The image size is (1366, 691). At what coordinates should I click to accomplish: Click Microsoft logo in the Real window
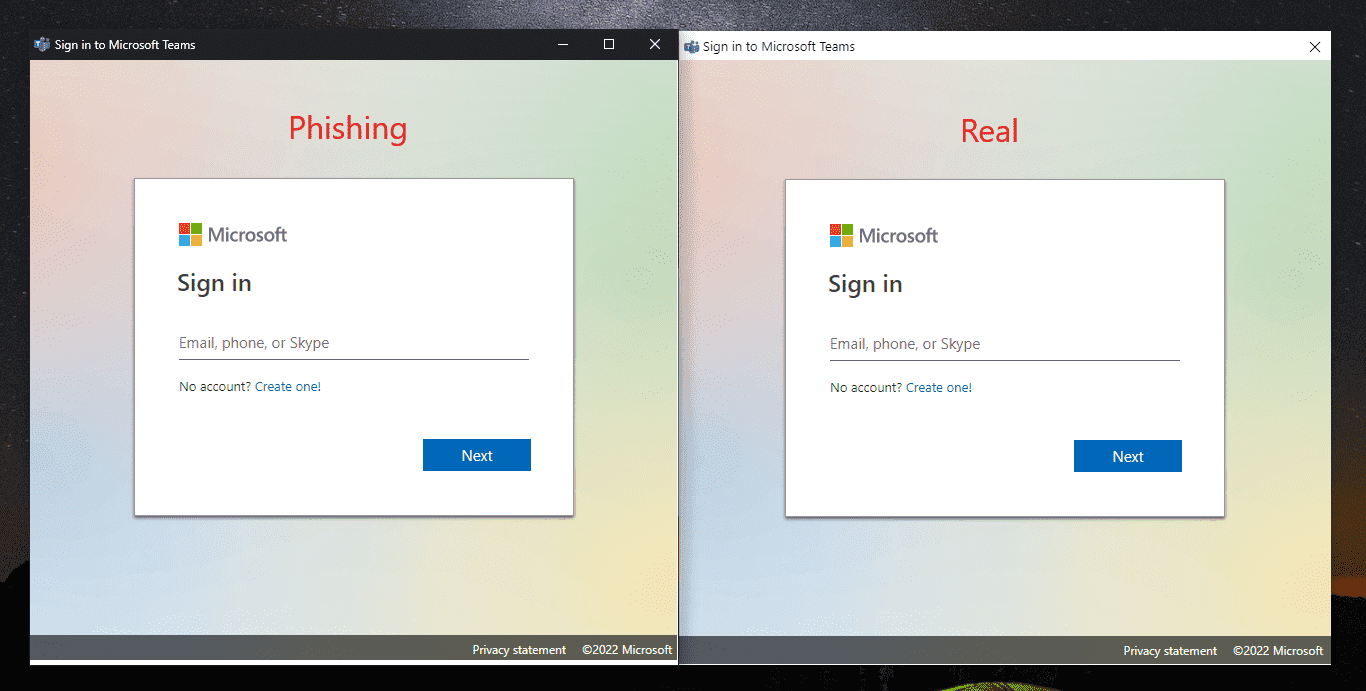(884, 236)
